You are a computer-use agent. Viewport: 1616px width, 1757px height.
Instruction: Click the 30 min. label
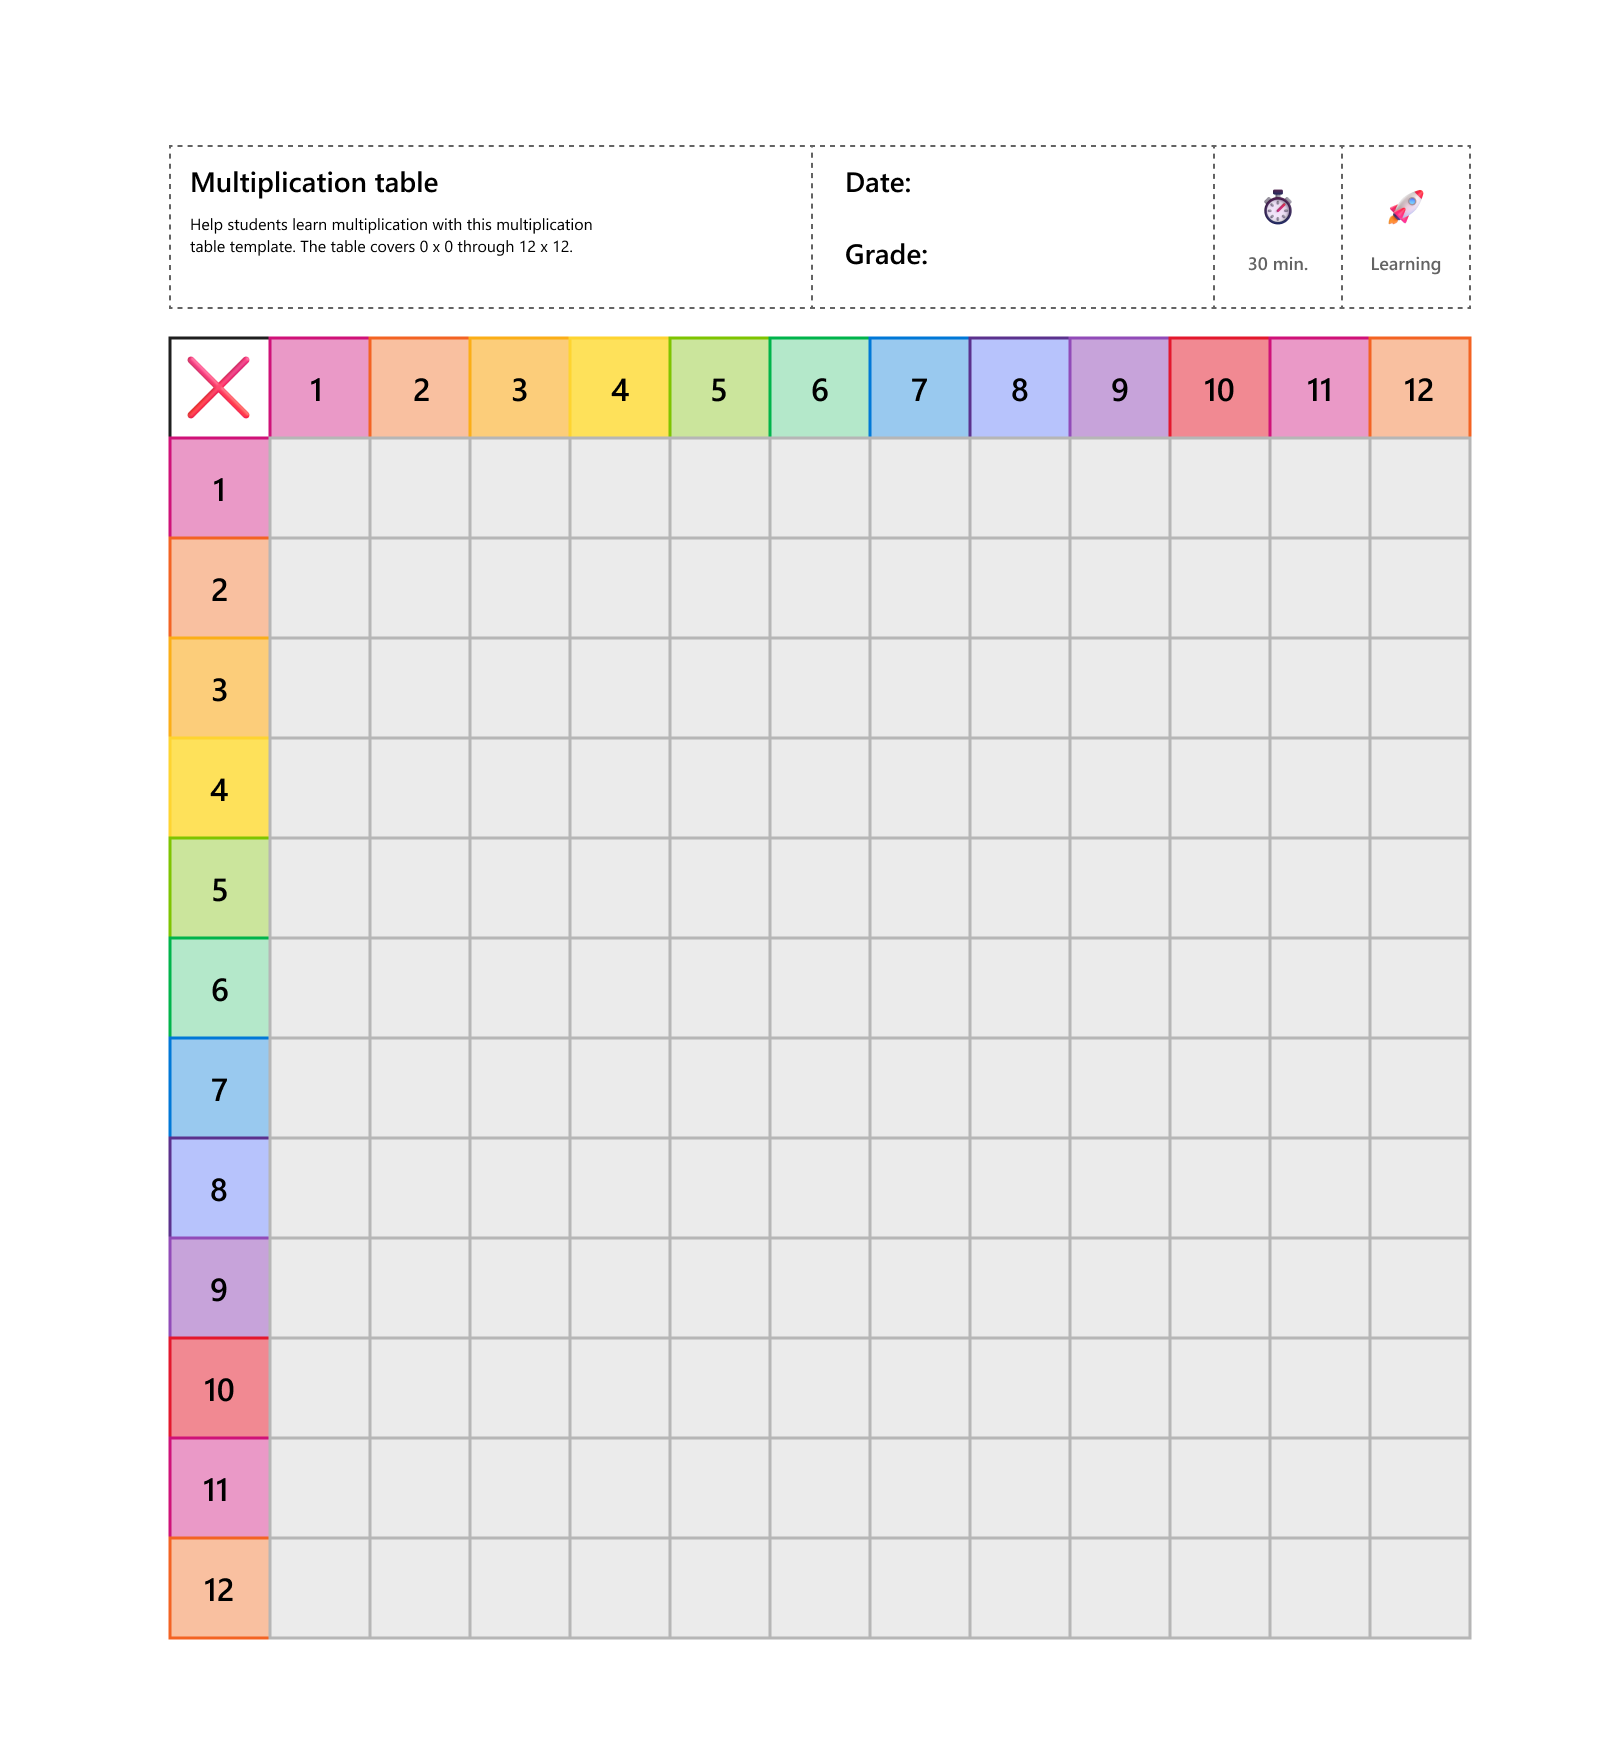pyautogui.click(x=1277, y=264)
